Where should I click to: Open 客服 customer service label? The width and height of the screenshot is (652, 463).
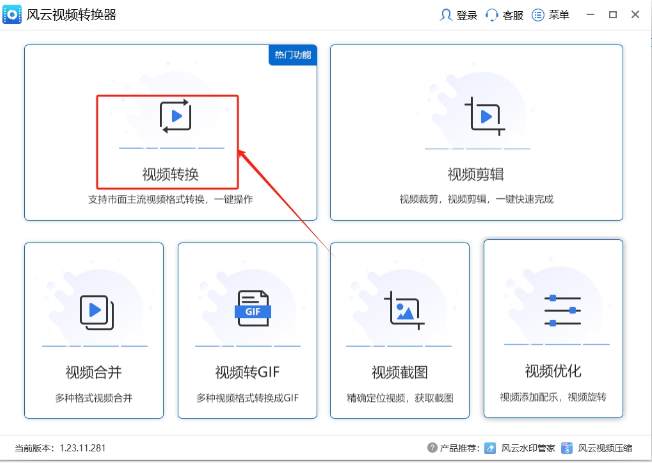pos(513,15)
